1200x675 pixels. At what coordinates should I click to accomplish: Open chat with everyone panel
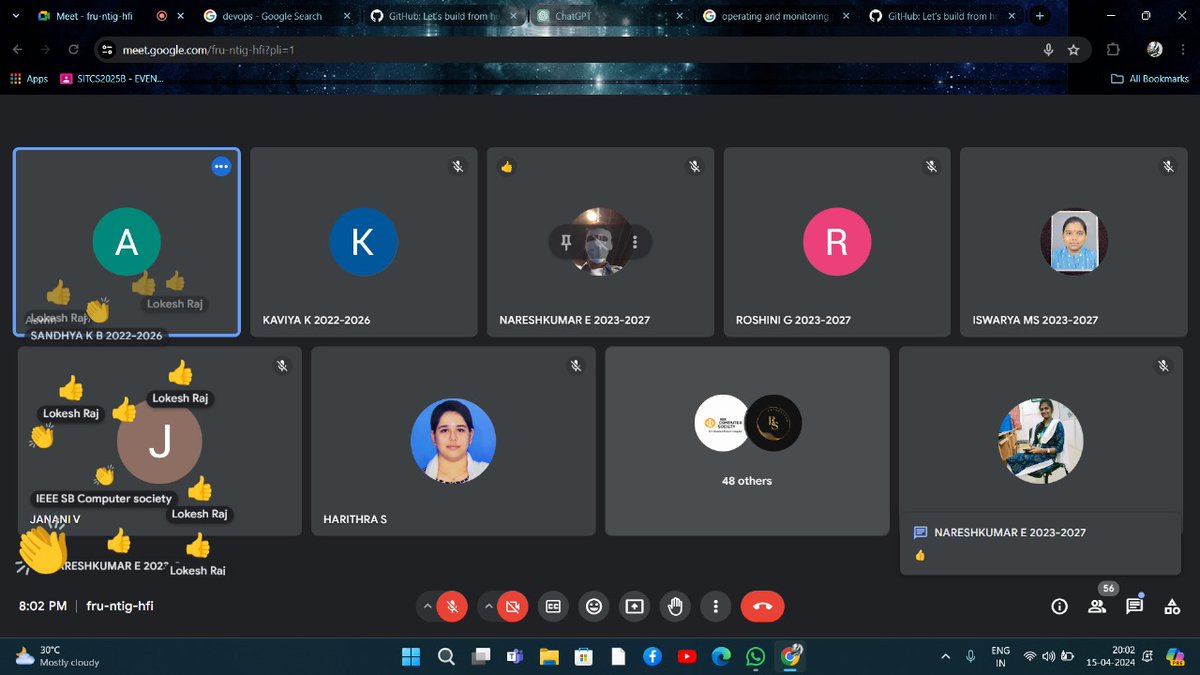pyautogui.click(x=1134, y=606)
